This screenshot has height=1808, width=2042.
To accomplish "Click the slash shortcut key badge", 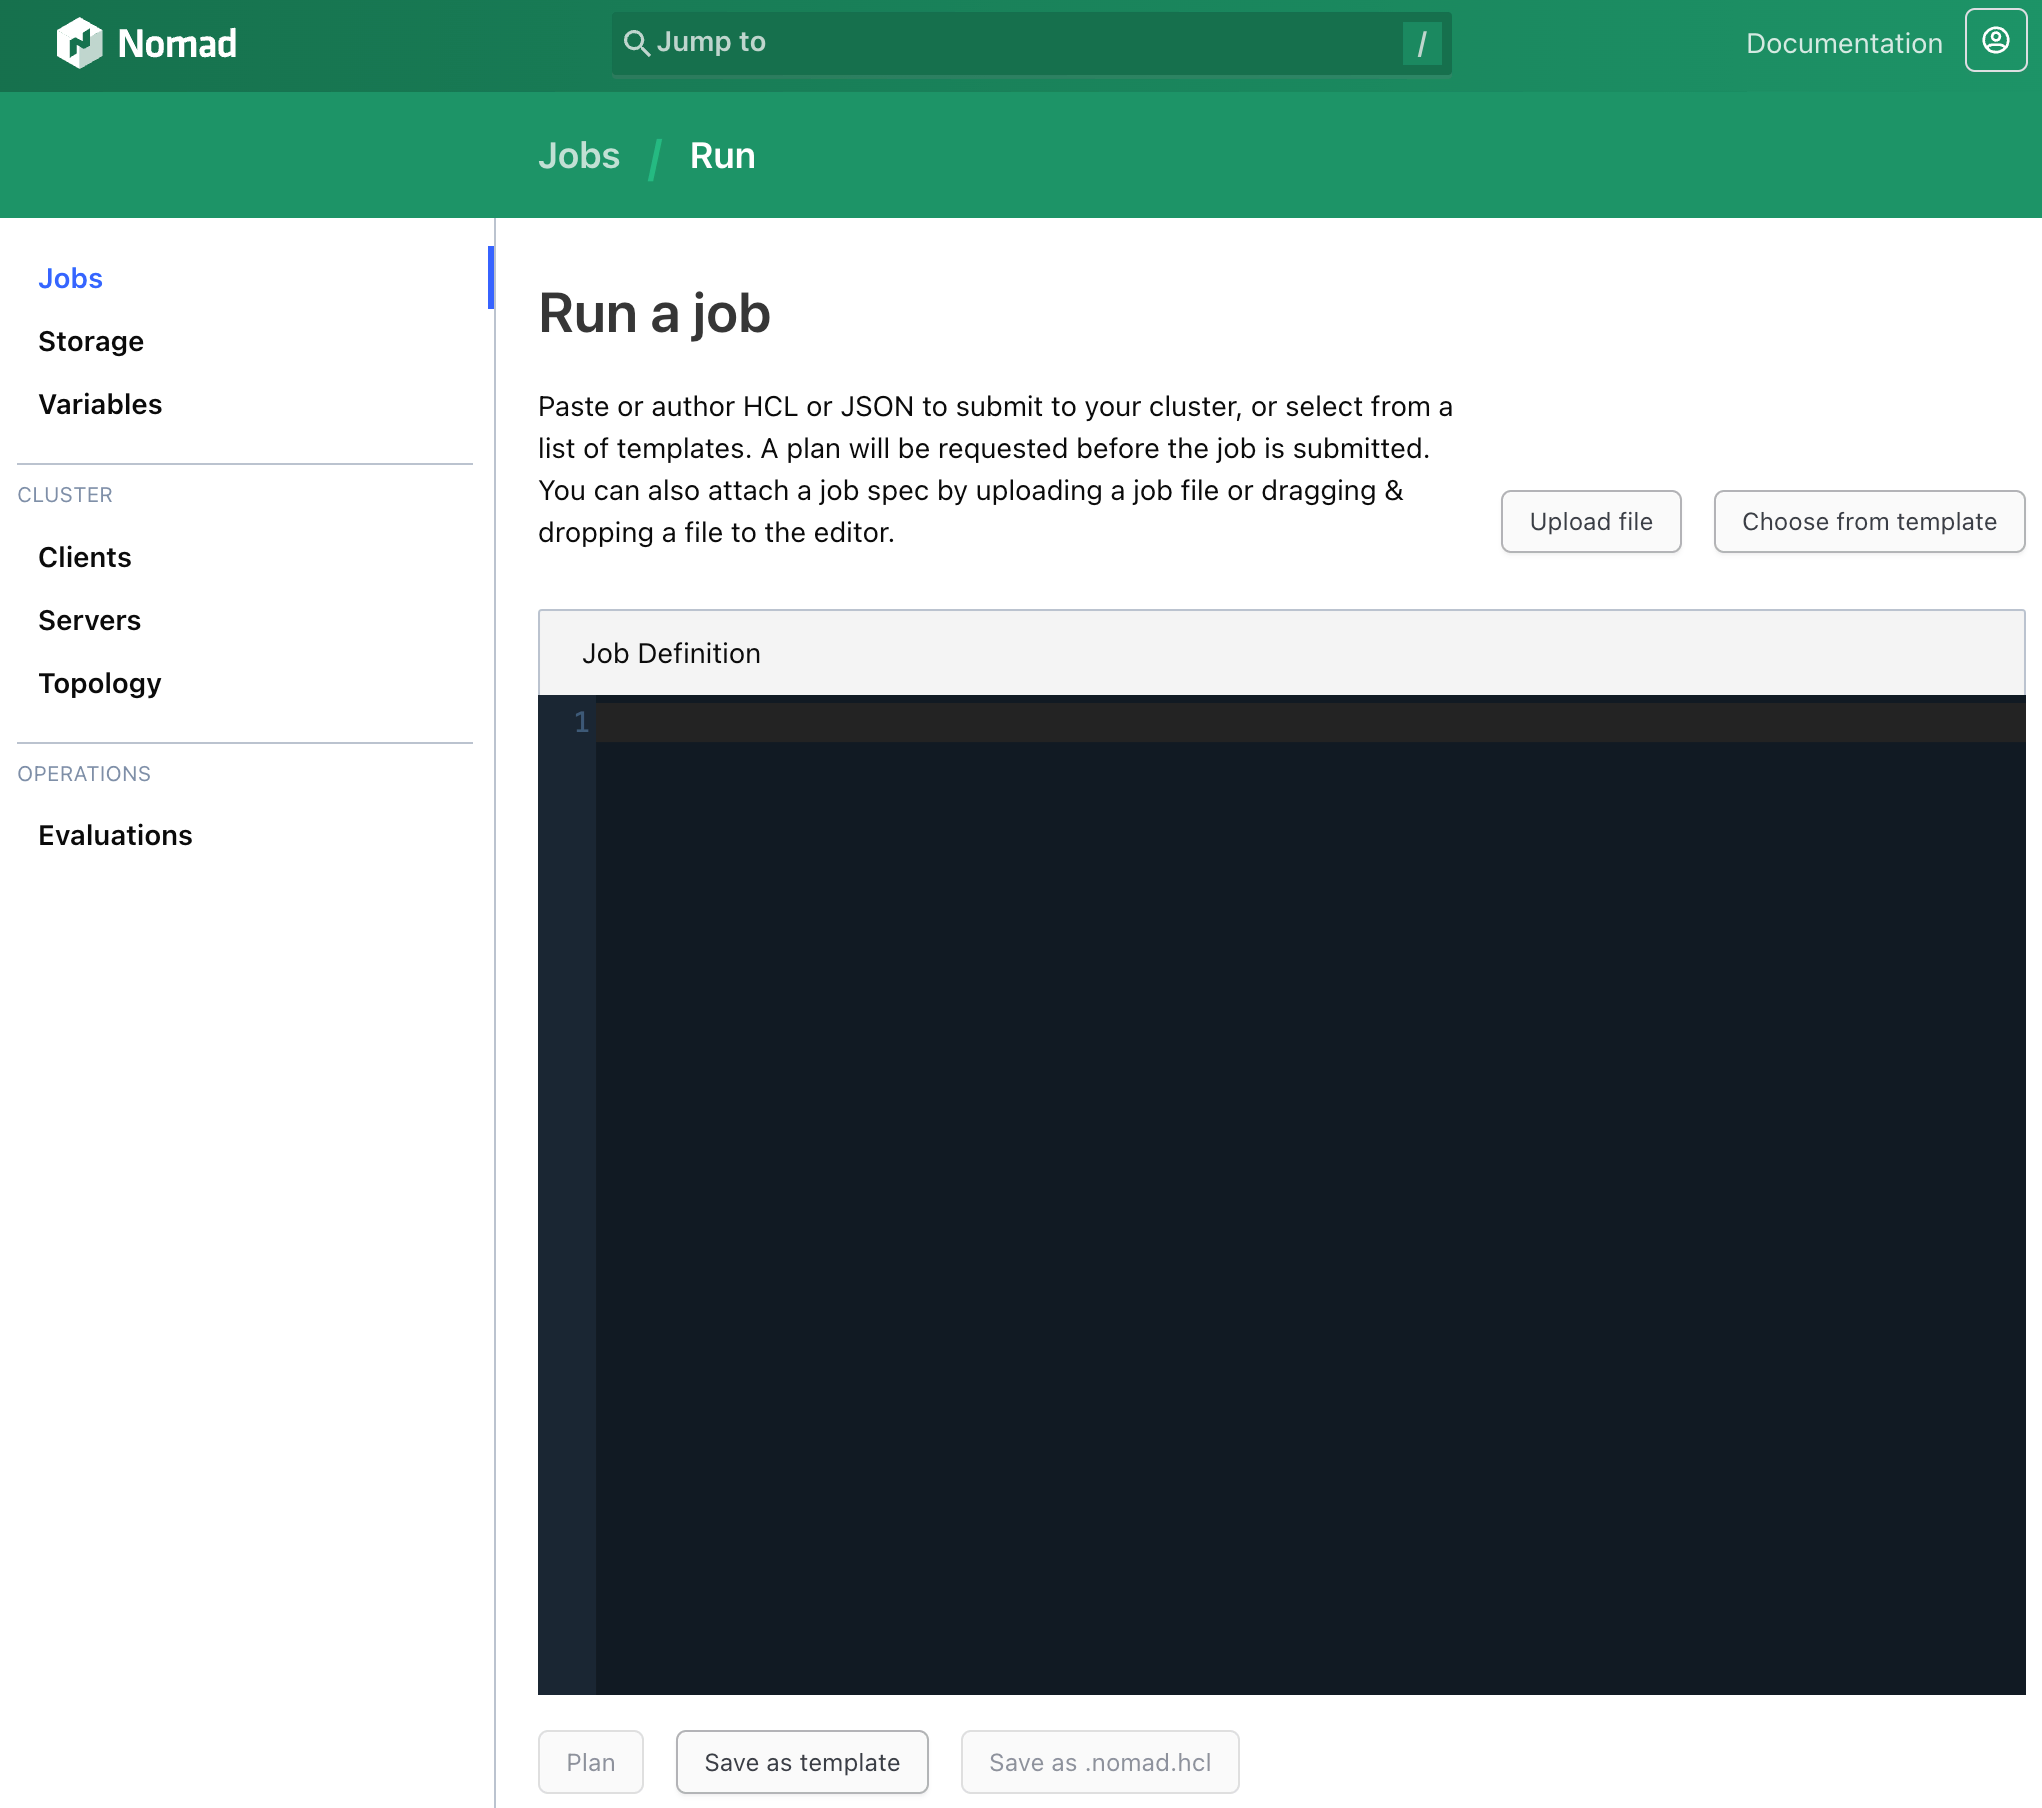I will [x=1421, y=43].
